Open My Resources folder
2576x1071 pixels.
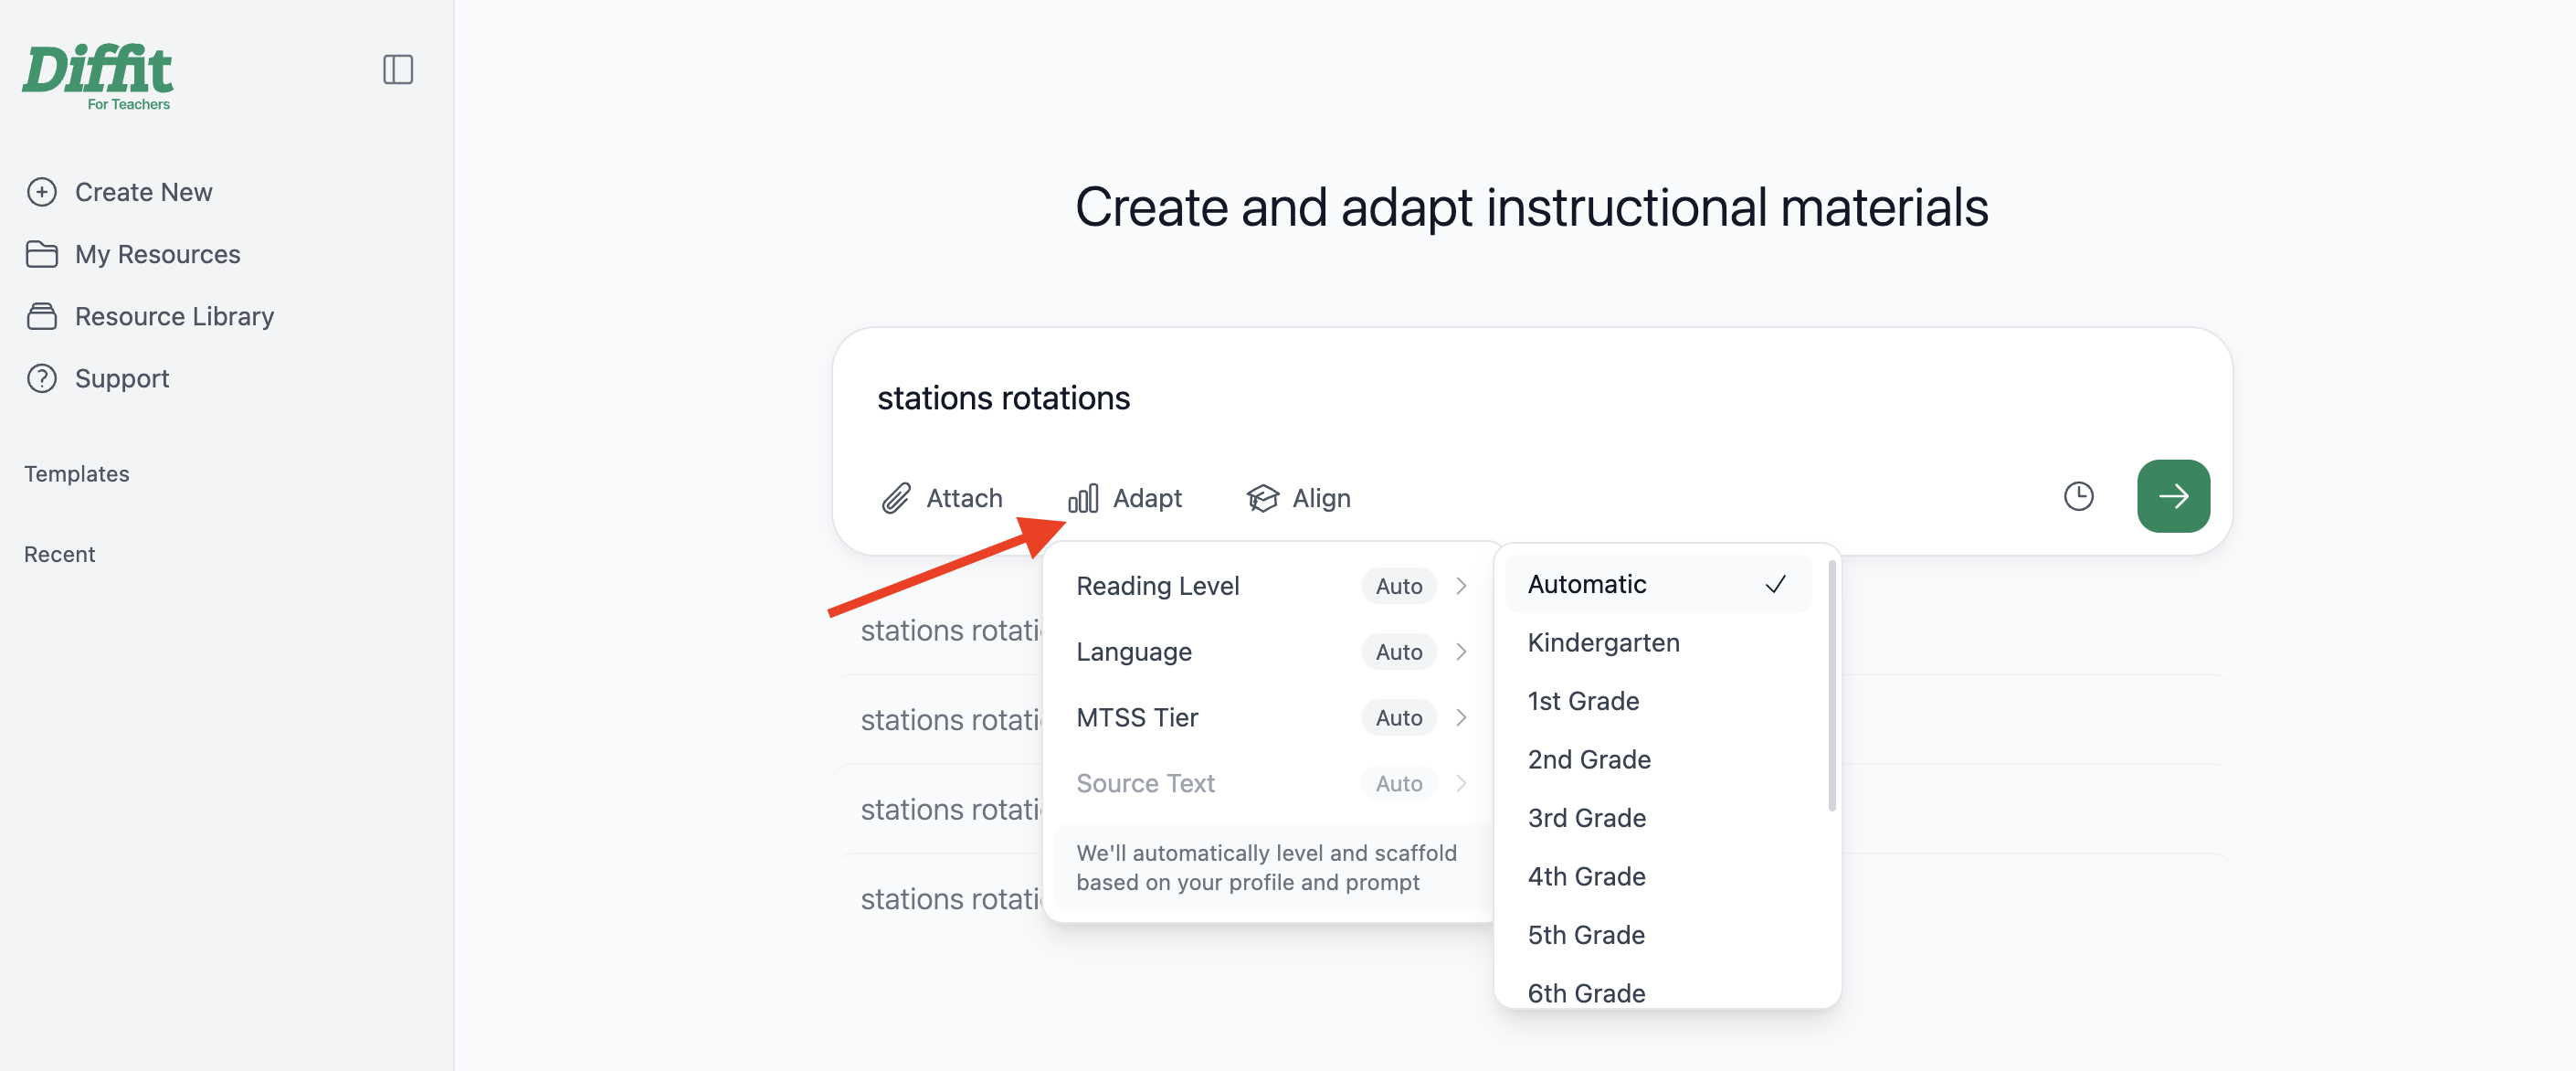pos(134,254)
